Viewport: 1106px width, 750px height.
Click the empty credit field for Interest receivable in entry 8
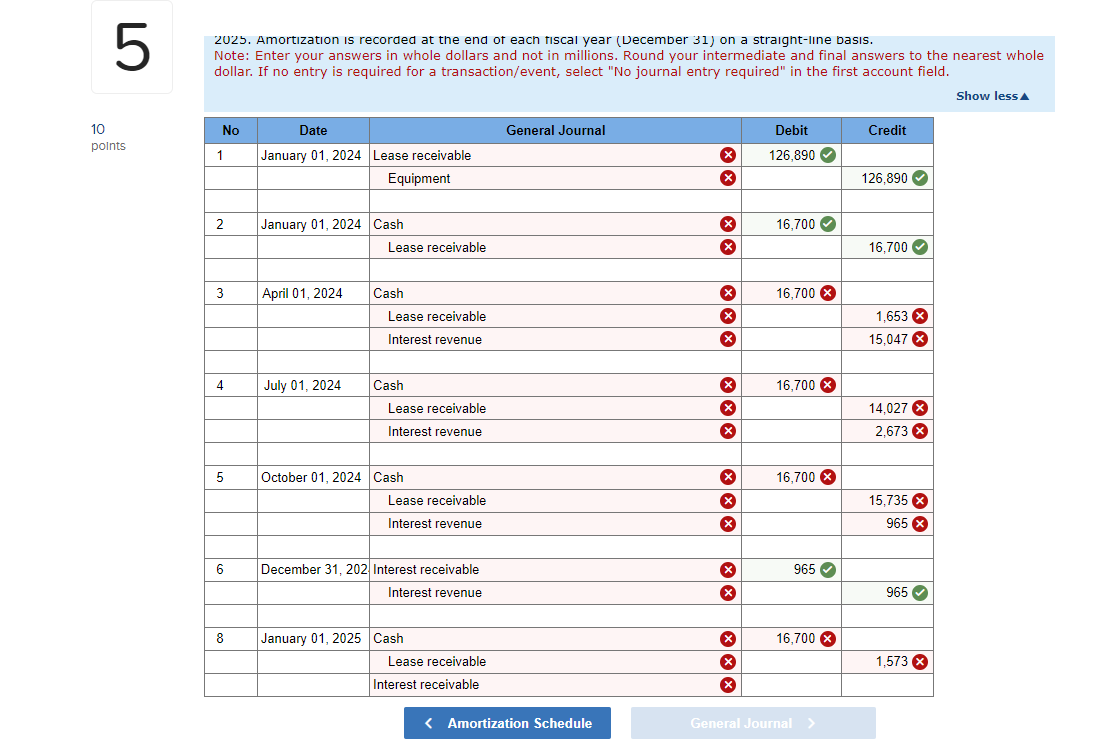click(887, 684)
